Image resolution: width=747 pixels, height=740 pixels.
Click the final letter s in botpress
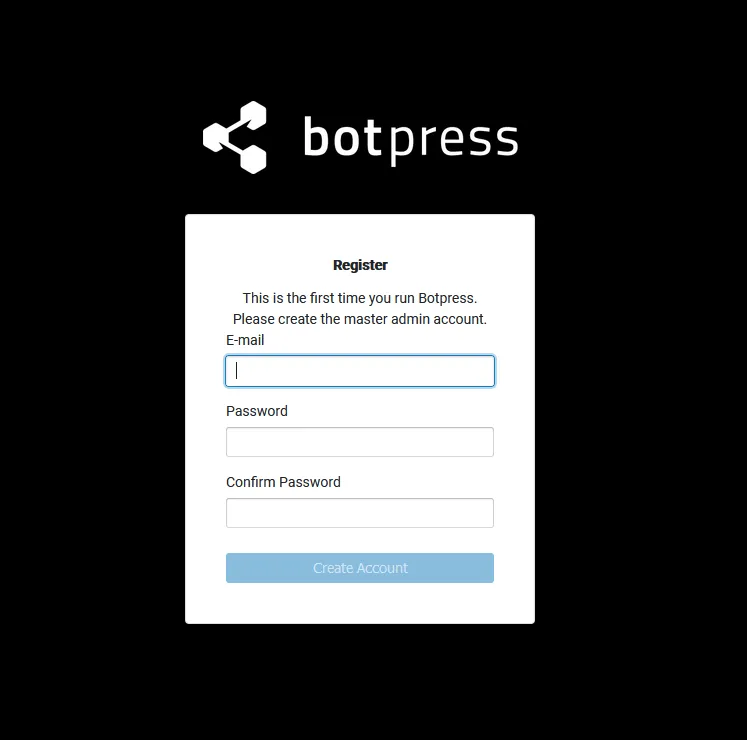[x=507, y=141]
